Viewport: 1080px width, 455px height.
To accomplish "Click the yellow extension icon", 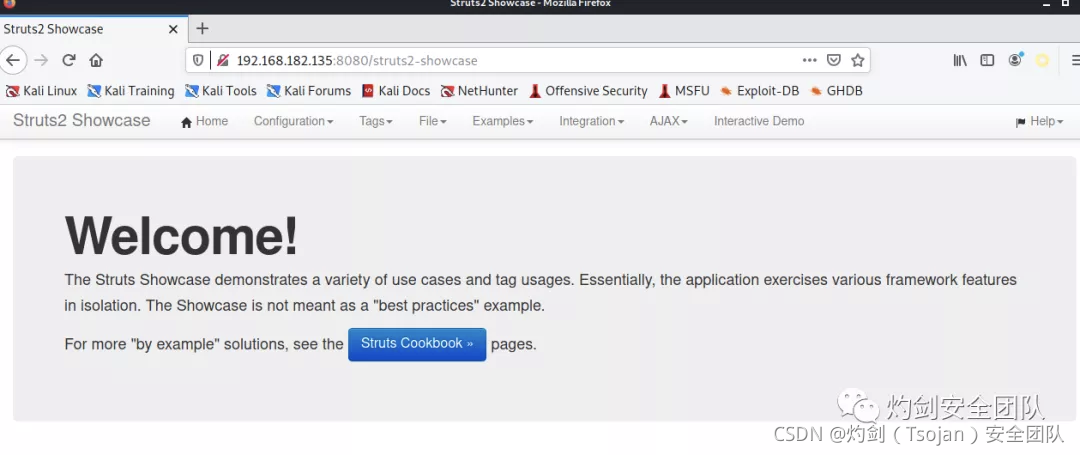I will click(1042, 61).
